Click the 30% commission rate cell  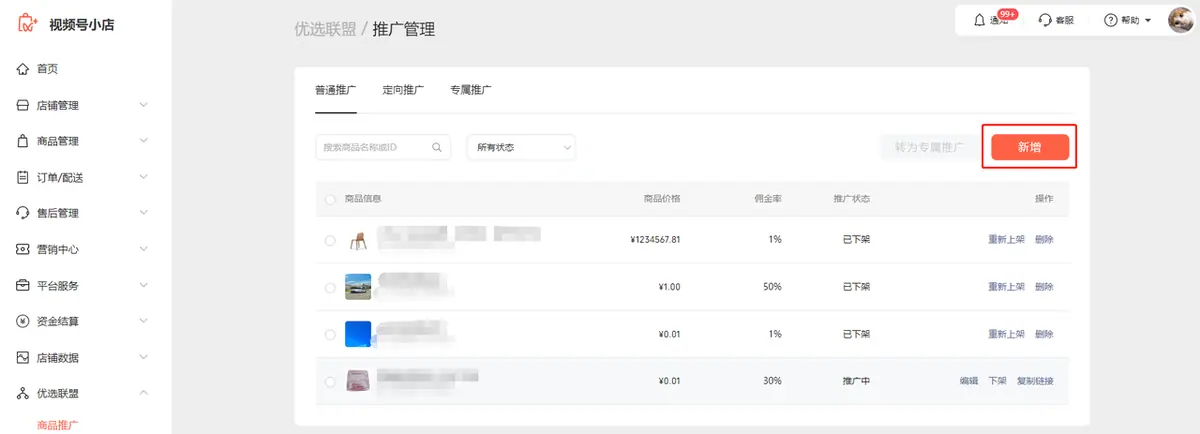pyautogui.click(x=773, y=381)
